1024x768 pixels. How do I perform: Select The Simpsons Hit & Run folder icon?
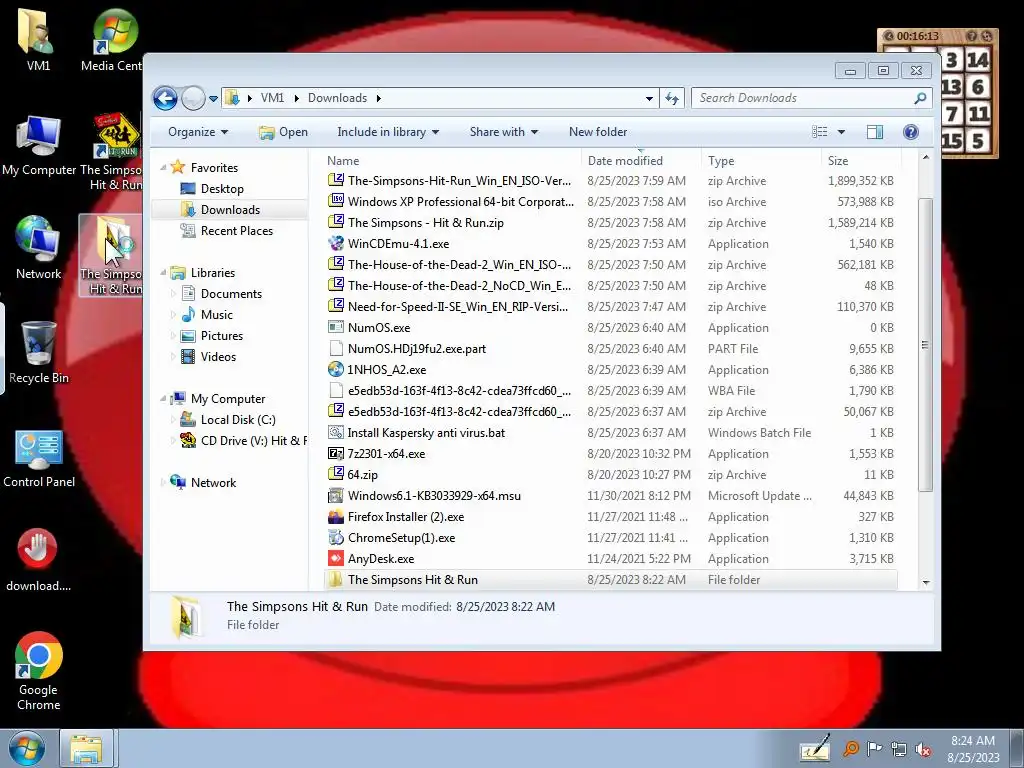point(336,579)
